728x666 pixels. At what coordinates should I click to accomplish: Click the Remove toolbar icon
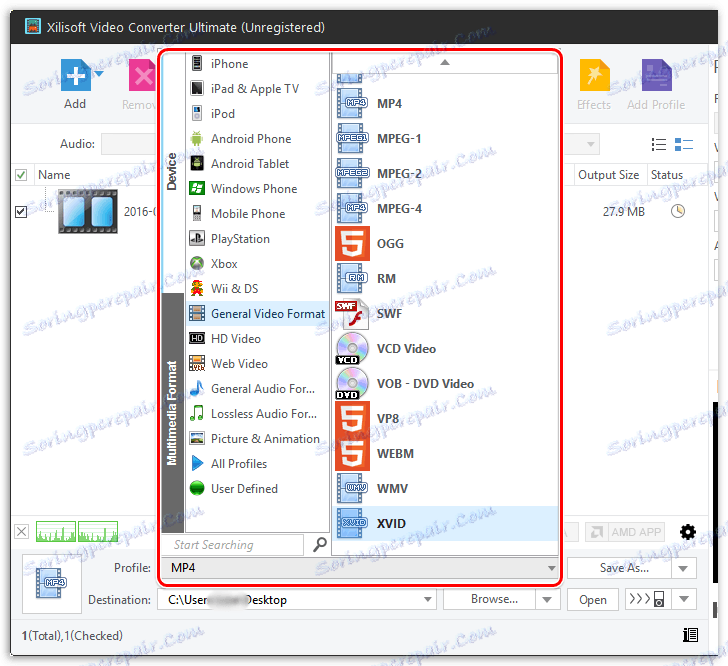pos(142,75)
